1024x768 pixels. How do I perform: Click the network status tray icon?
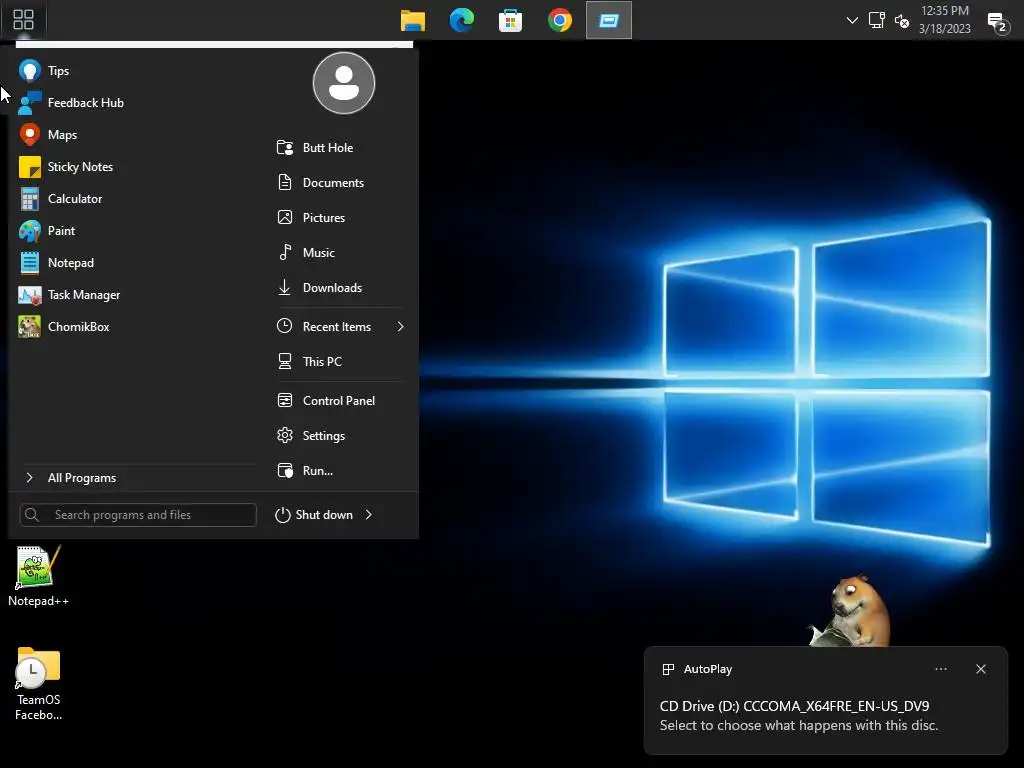pyautogui.click(x=876, y=20)
